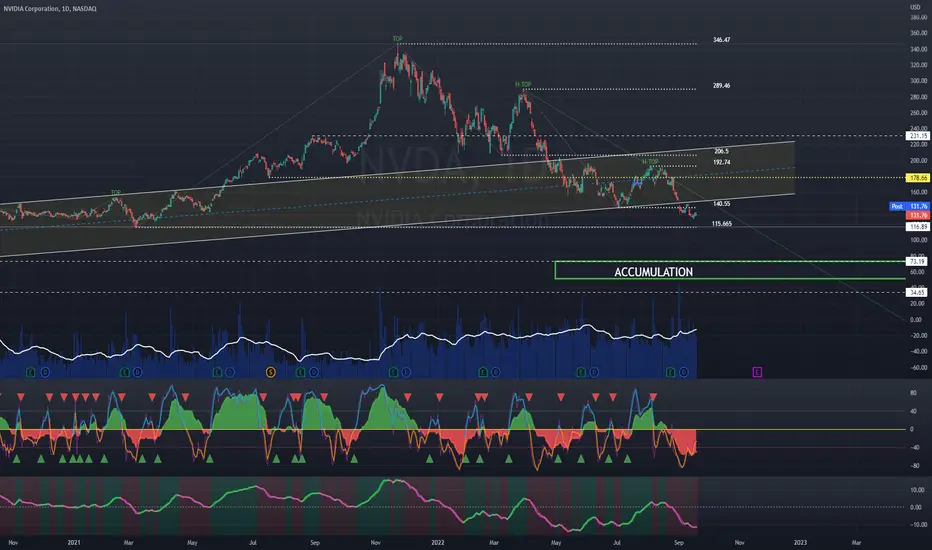Select the 140.55 level text annotation
The height and width of the screenshot is (550, 932).
(x=722, y=204)
